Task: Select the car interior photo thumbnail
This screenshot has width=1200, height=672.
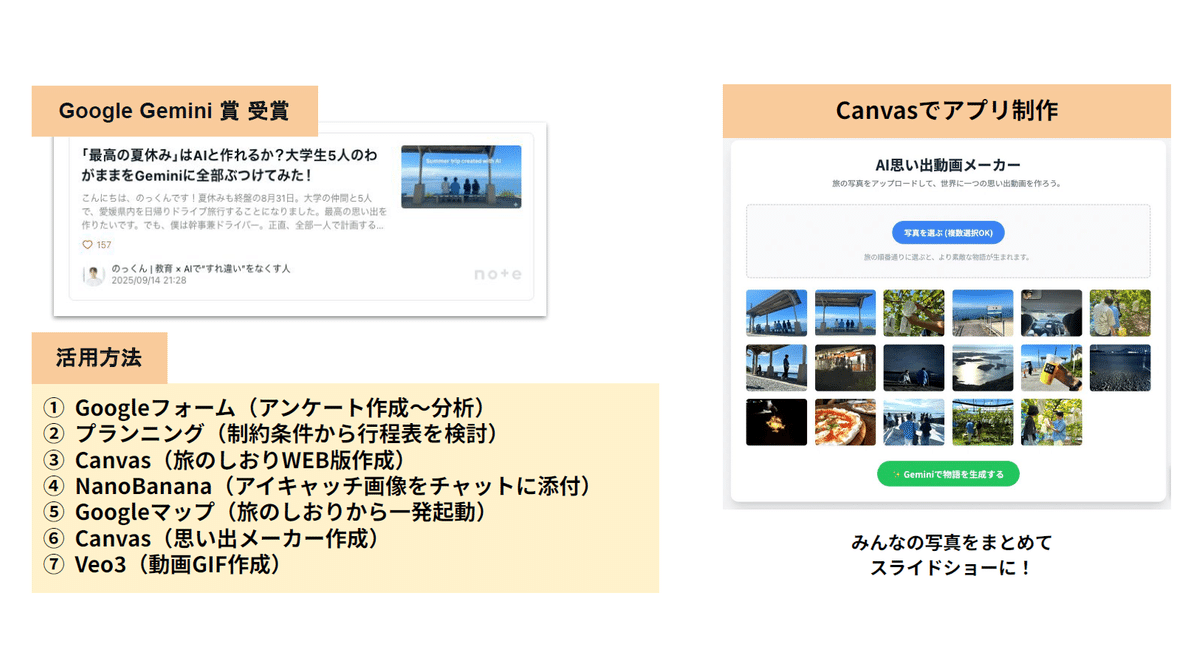Action: click(x=1051, y=313)
